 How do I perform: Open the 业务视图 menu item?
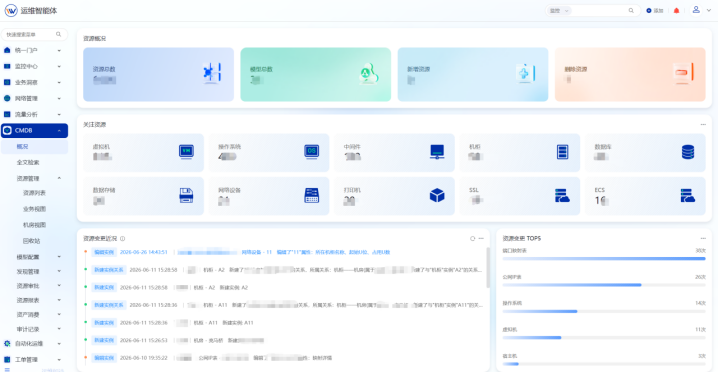(x=34, y=209)
